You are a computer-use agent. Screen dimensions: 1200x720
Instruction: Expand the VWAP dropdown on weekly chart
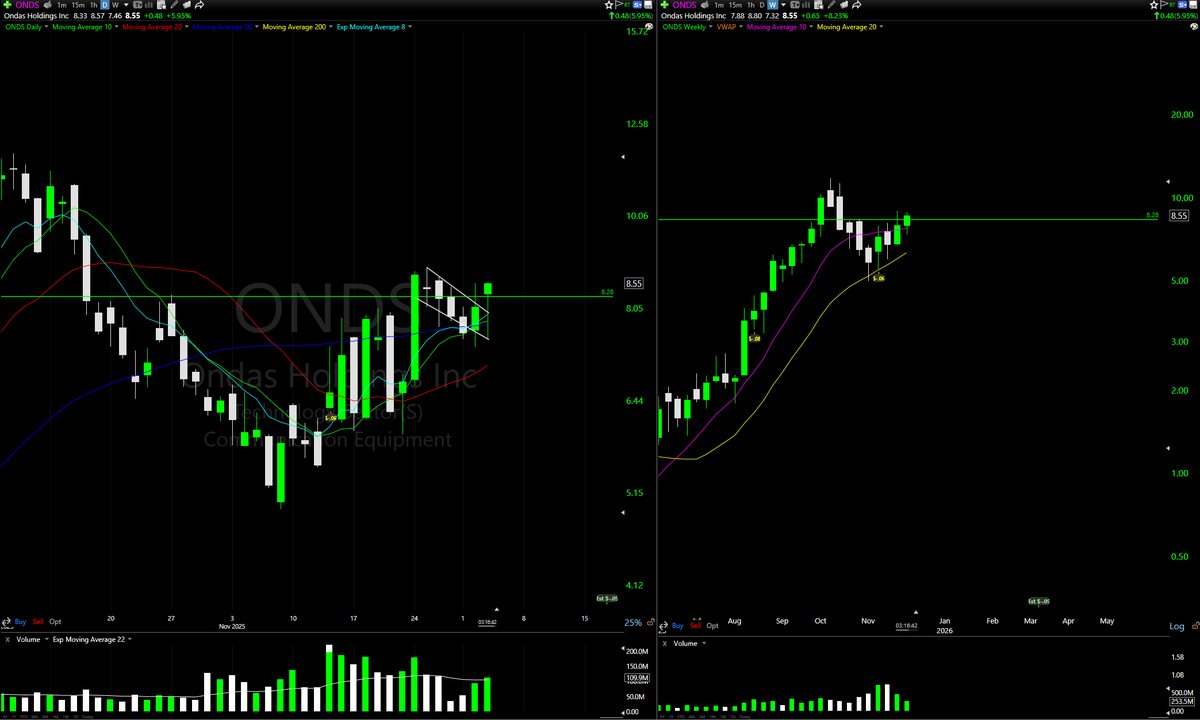(741, 27)
